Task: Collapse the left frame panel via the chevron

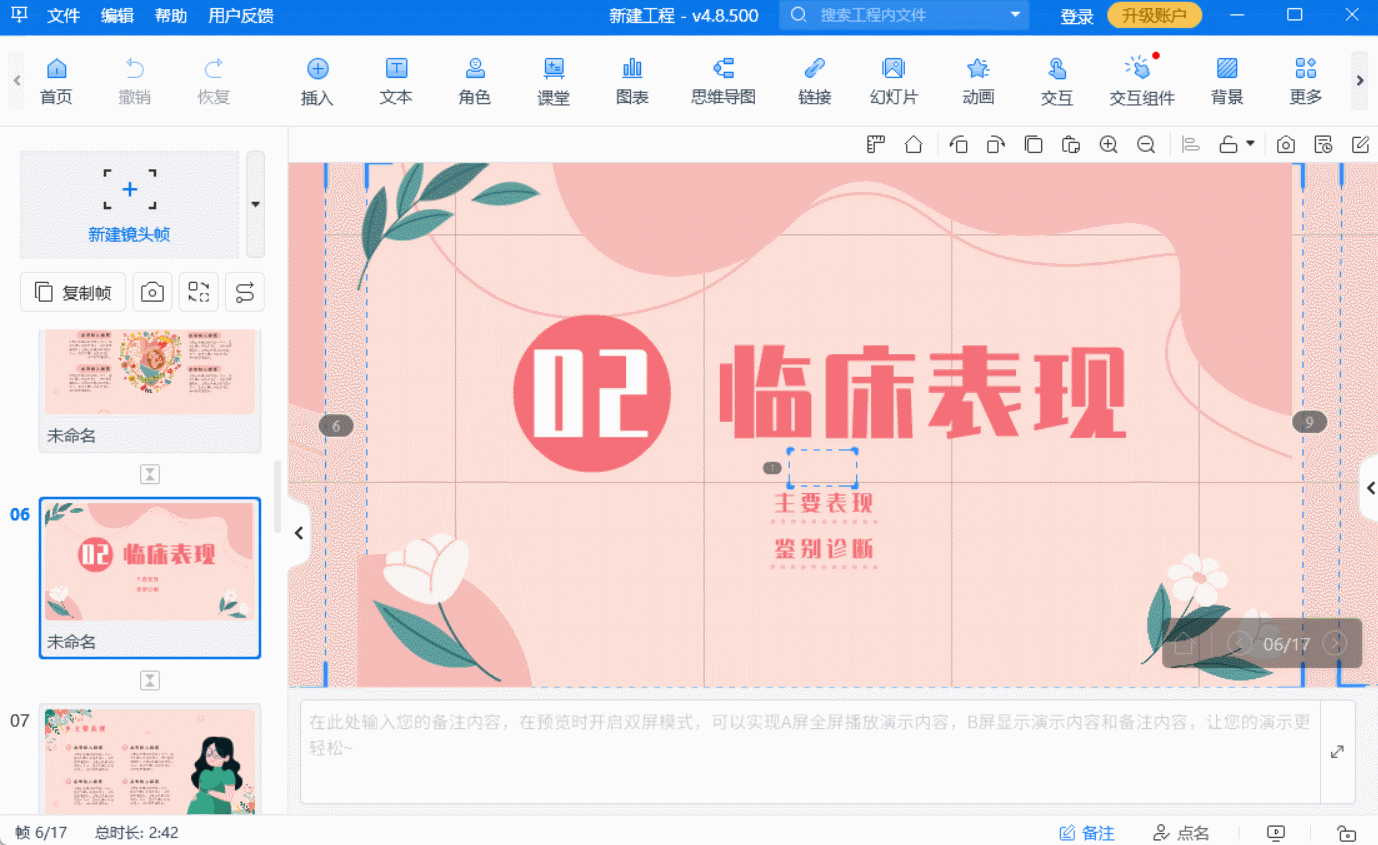Action: tap(299, 533)
